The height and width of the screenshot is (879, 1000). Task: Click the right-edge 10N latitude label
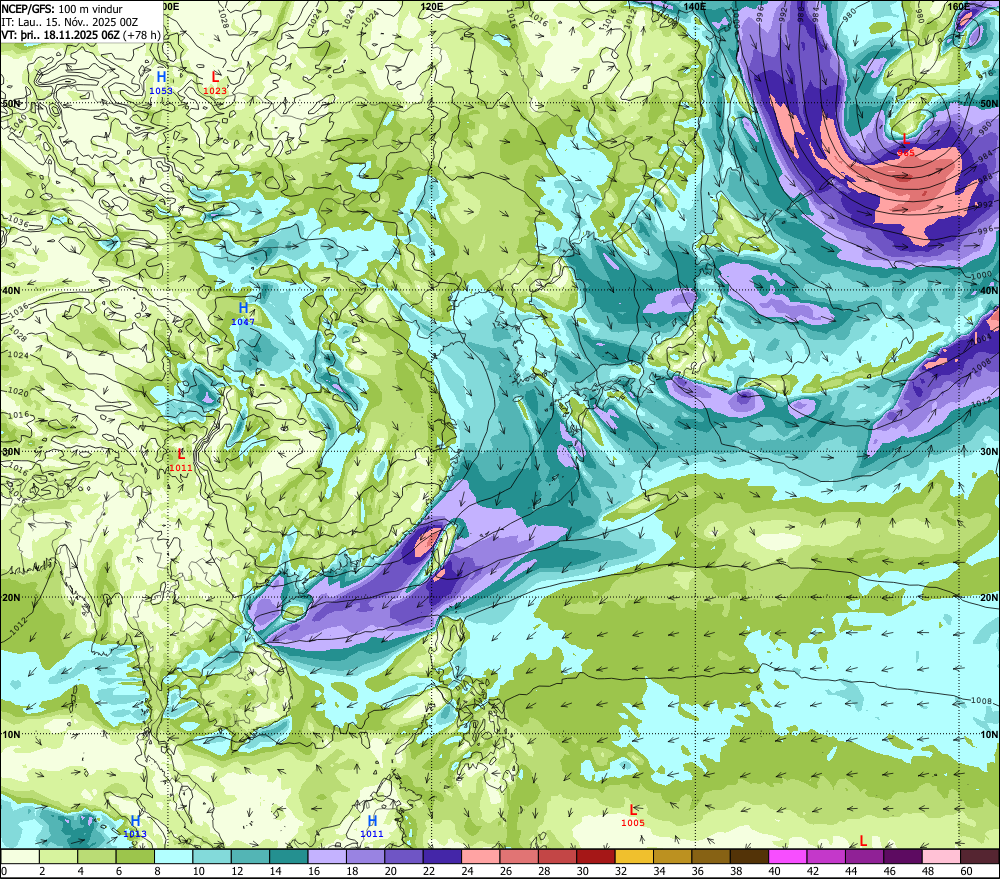tap(989, 734)
